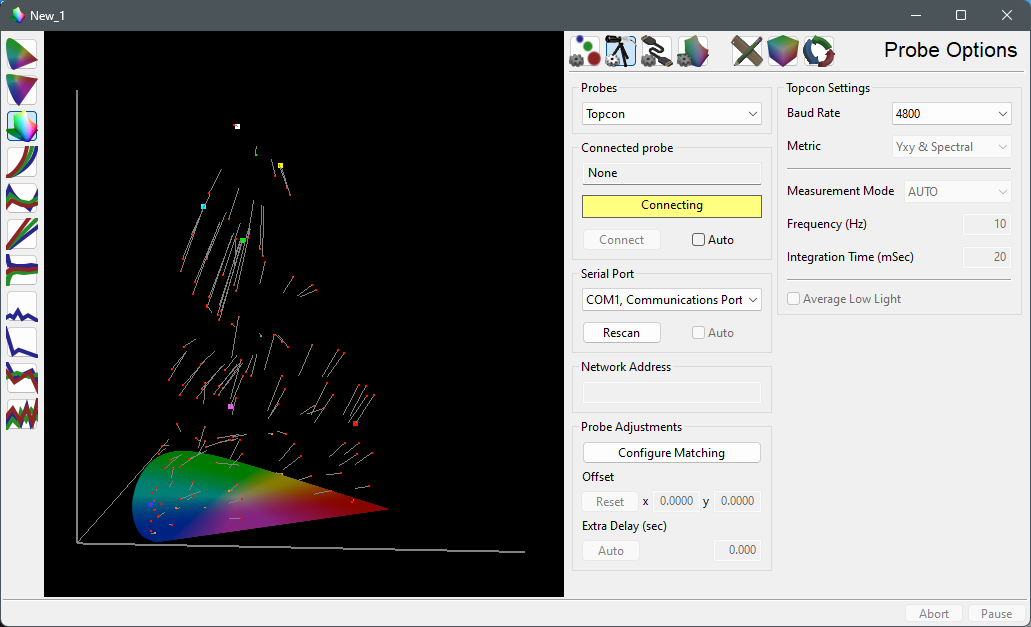Open the 3D color cube toolbar icon
The width and height of the screenshot is (1031, 627).
point(783,50)
